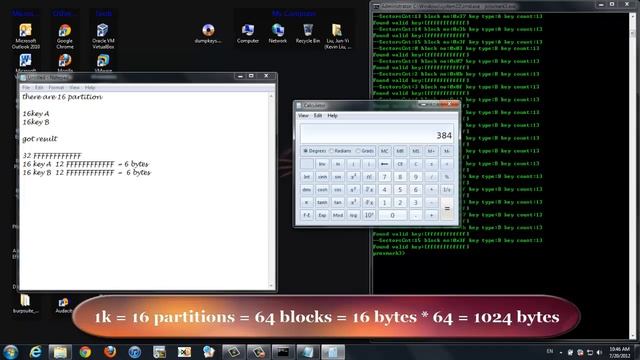Click the Calculator MR memory recall button
This screenshot has height=360, width=640.
(x=400, y=151)
